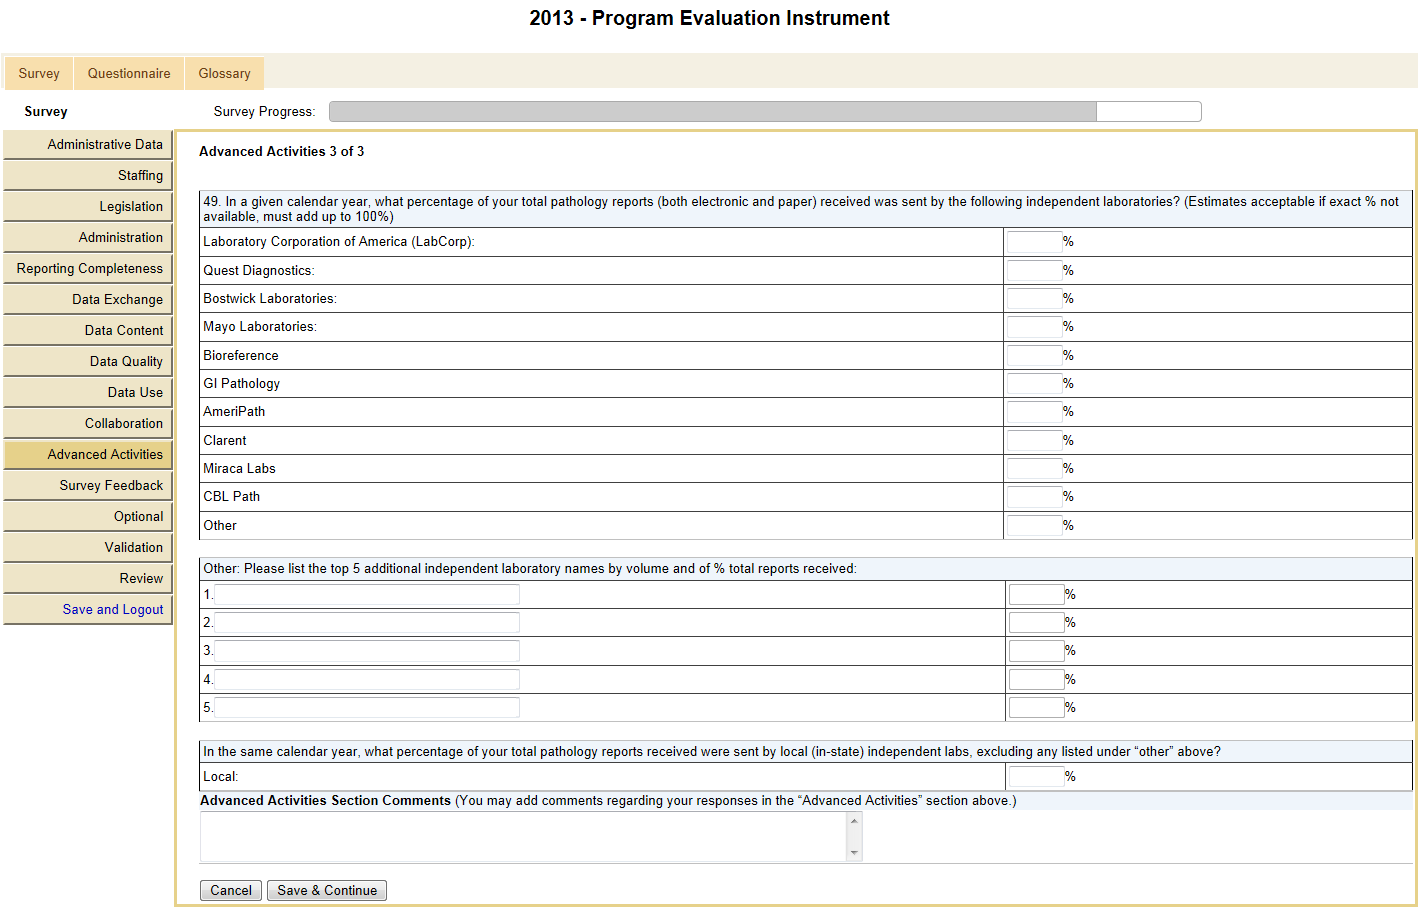
Task: Focus the Quest Diagnostics percentage box
Action: pos(1034,271)
